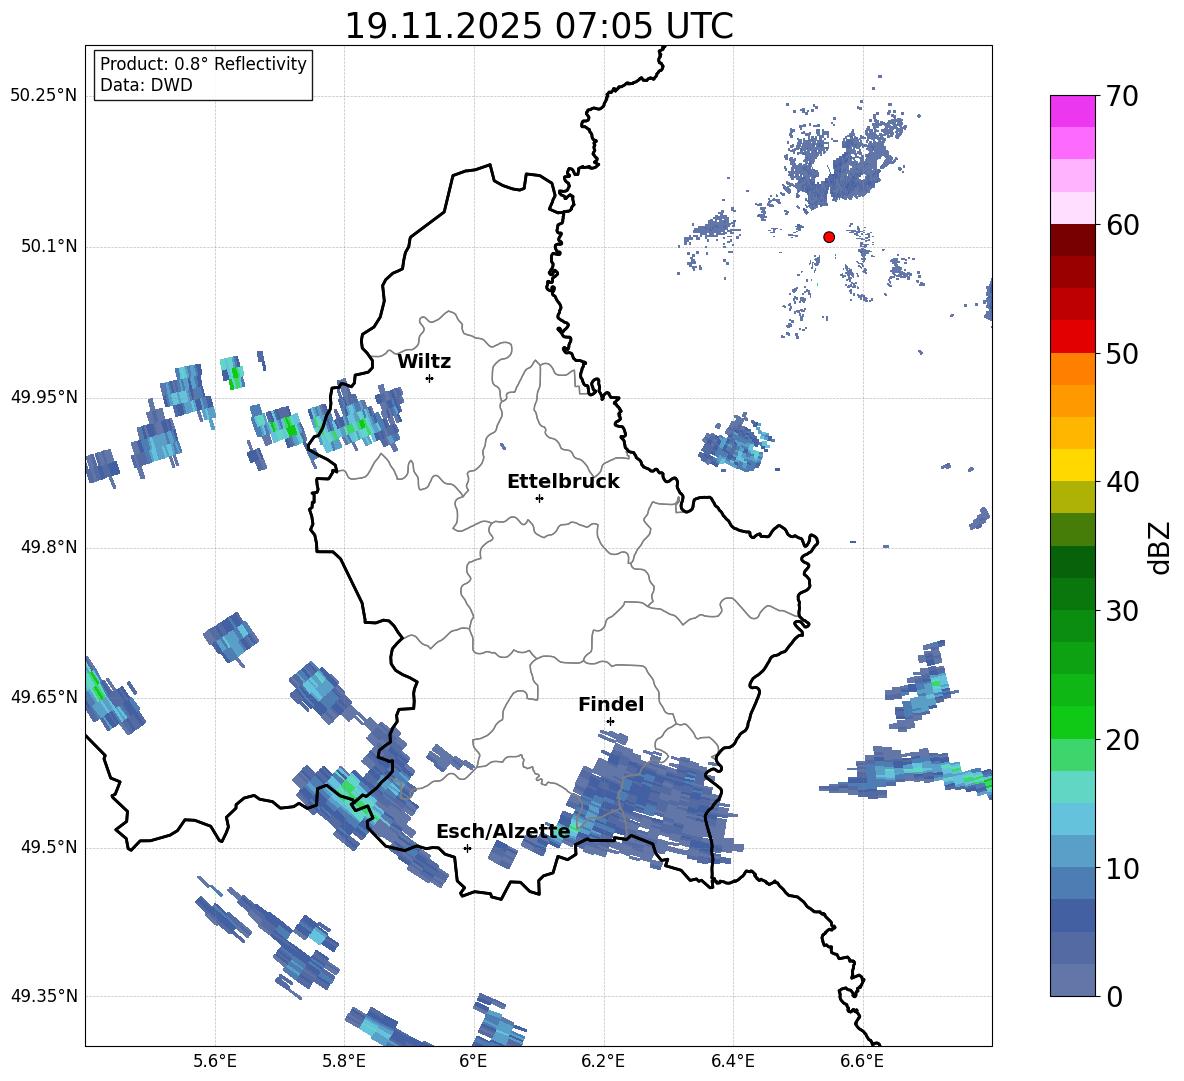Click the 6.2°E longitude tick label

pos(603,1060)
